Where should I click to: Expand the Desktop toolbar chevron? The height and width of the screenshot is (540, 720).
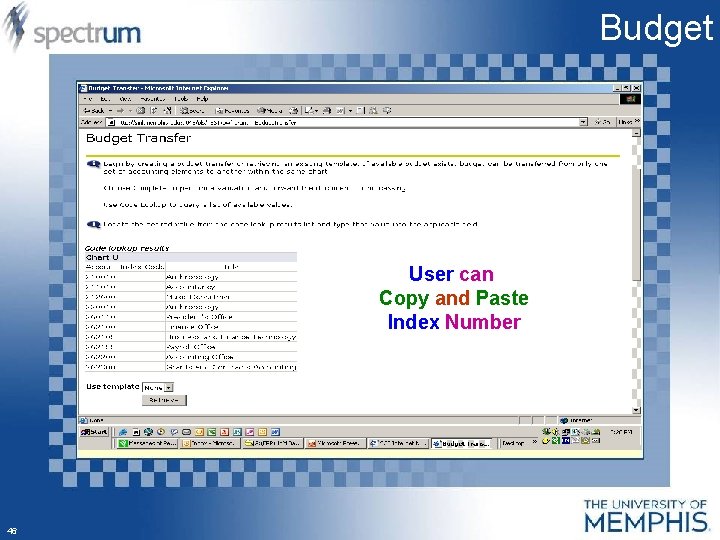[534, 442]
